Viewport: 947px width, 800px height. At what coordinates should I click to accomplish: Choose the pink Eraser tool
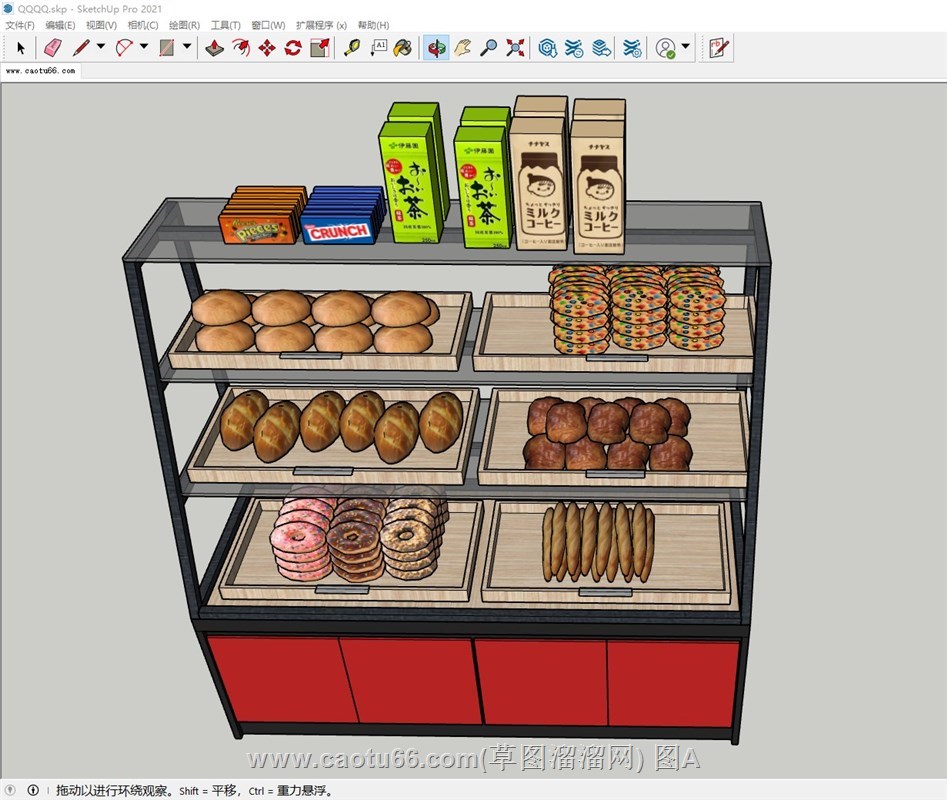[x=53, y=47]
